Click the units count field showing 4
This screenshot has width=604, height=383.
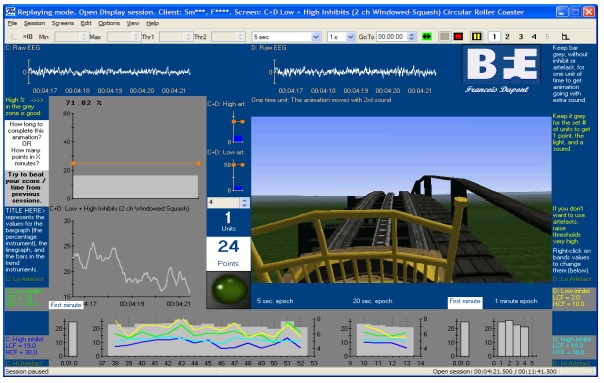pyautogui.click(x=223, y=202)
